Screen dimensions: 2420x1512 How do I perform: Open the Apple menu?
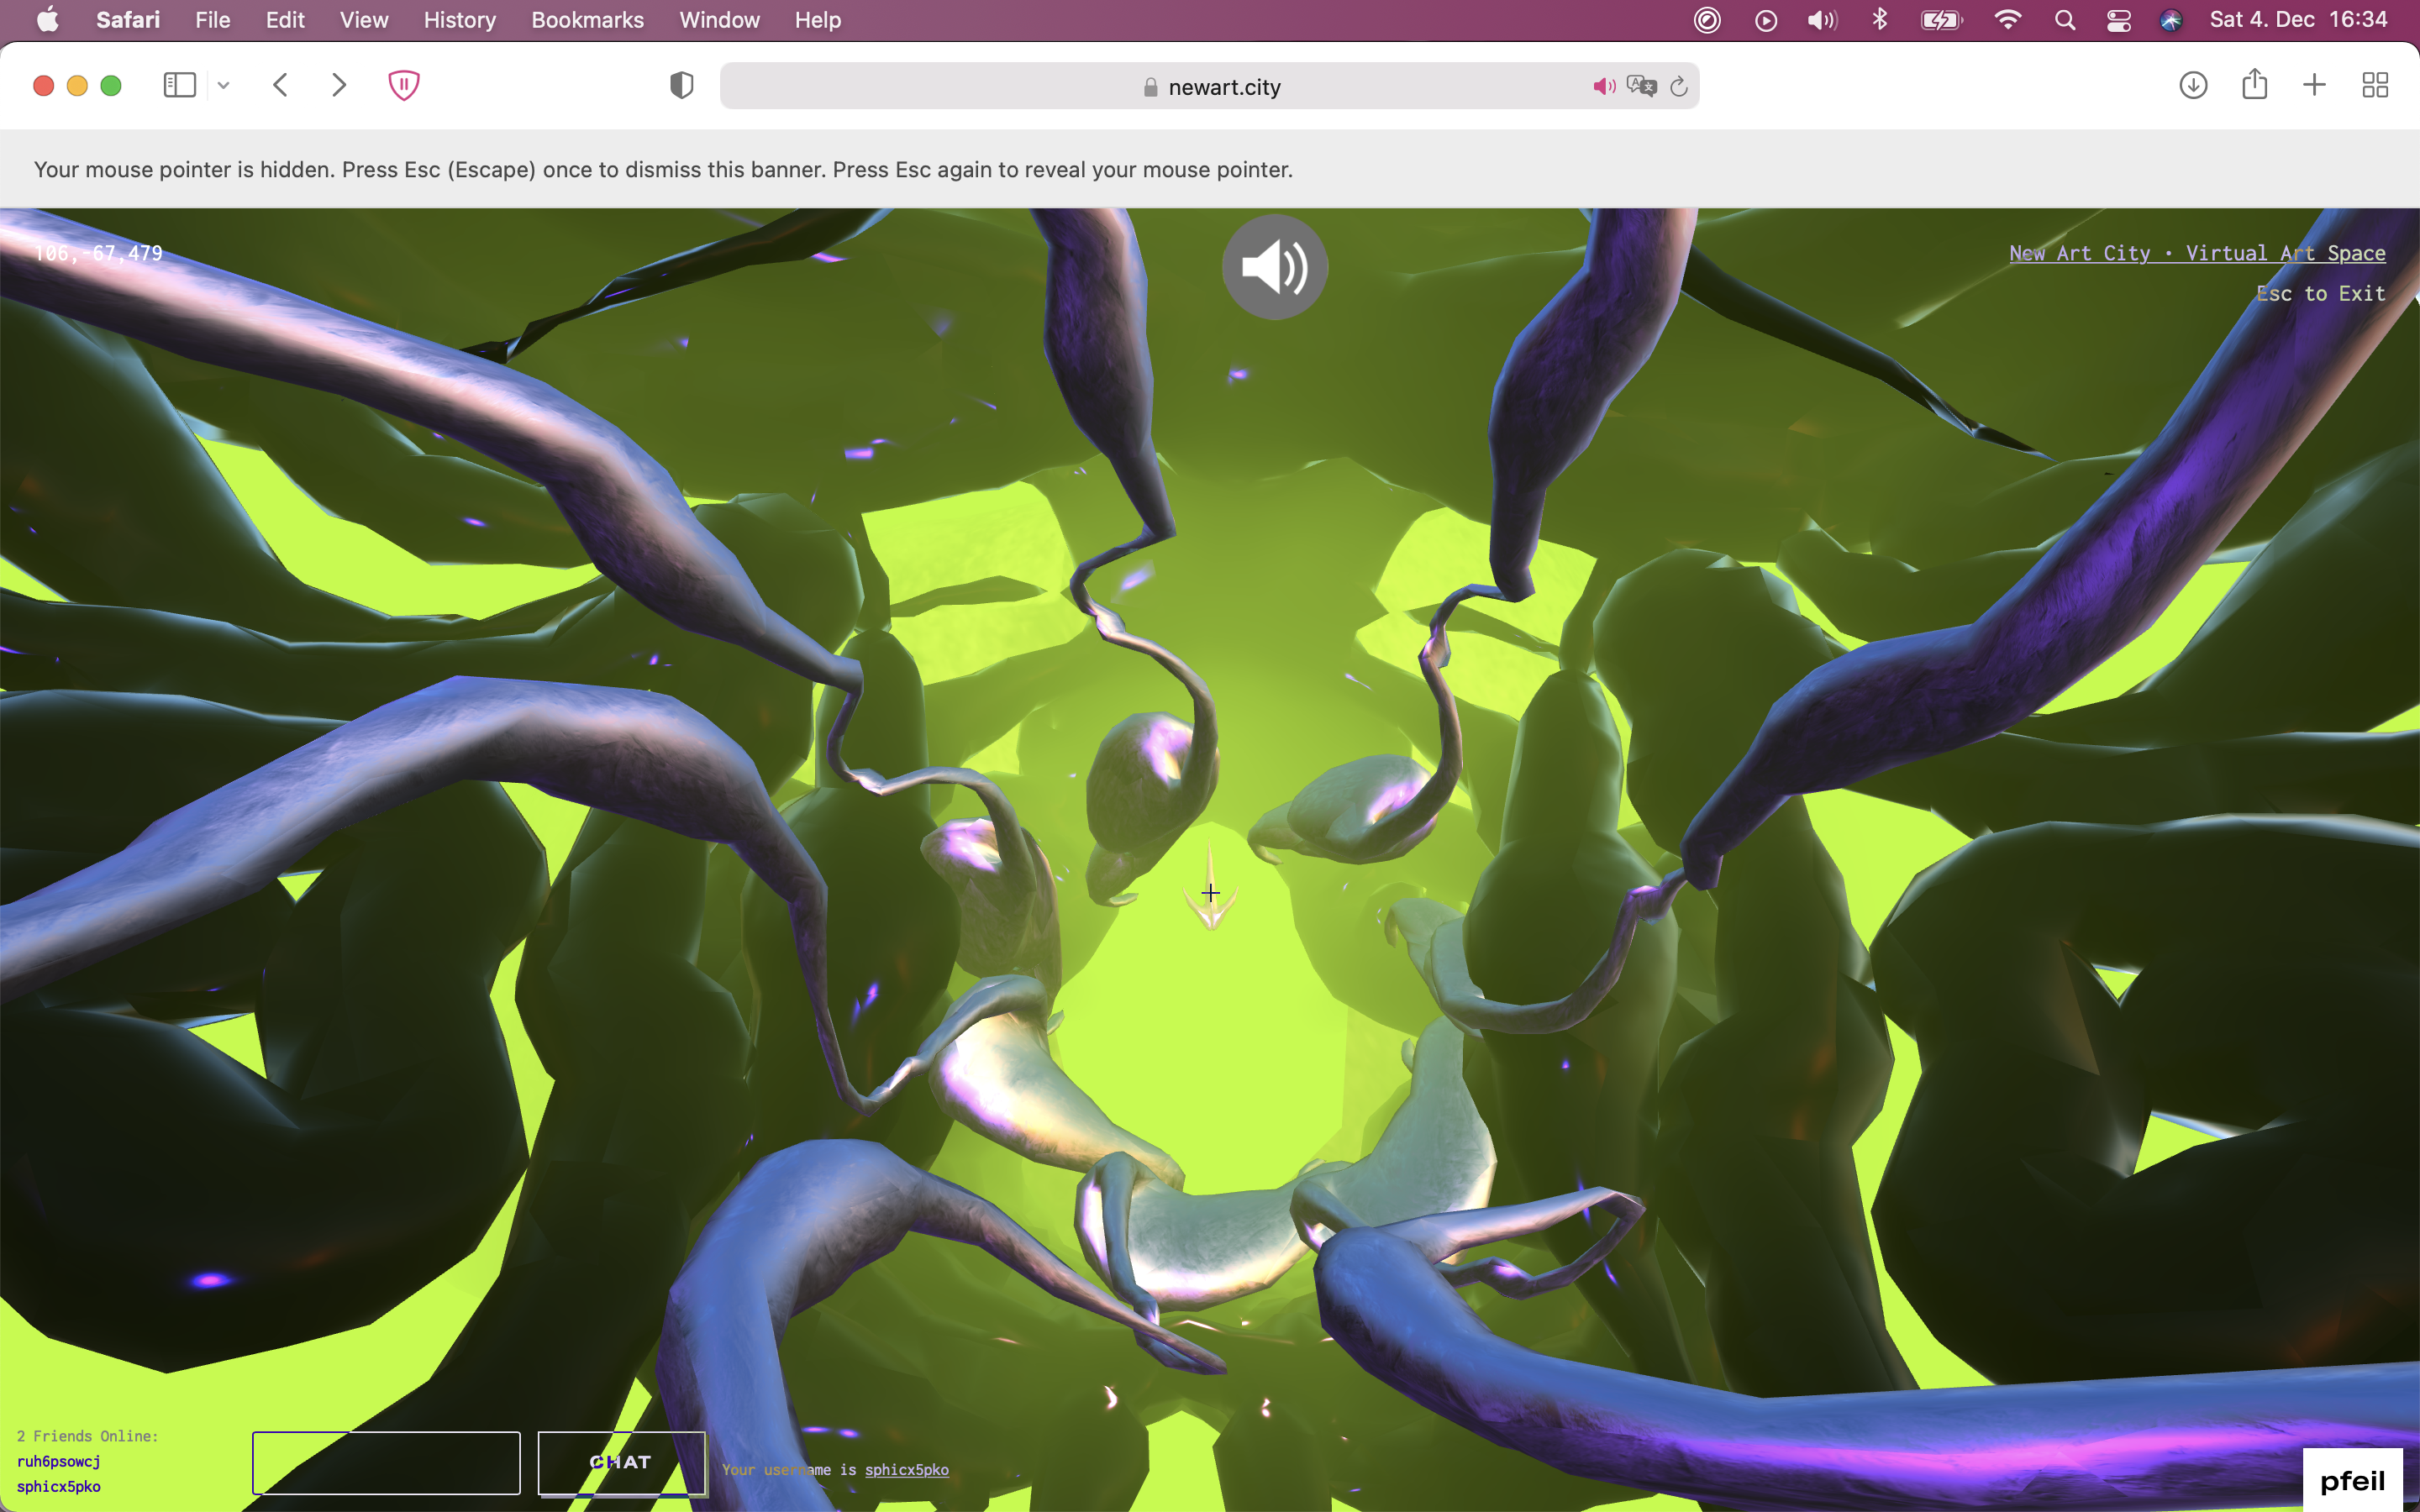click(x=47, y=20)
